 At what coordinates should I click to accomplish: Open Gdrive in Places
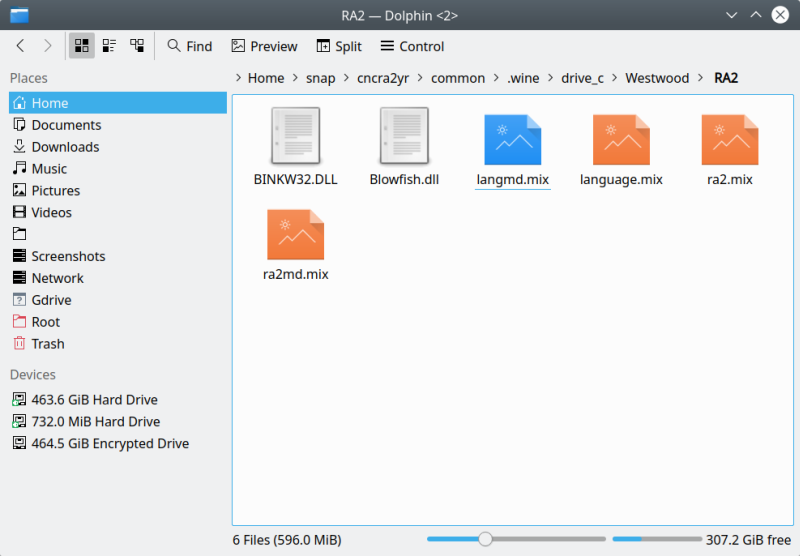[x=118, y=300]
